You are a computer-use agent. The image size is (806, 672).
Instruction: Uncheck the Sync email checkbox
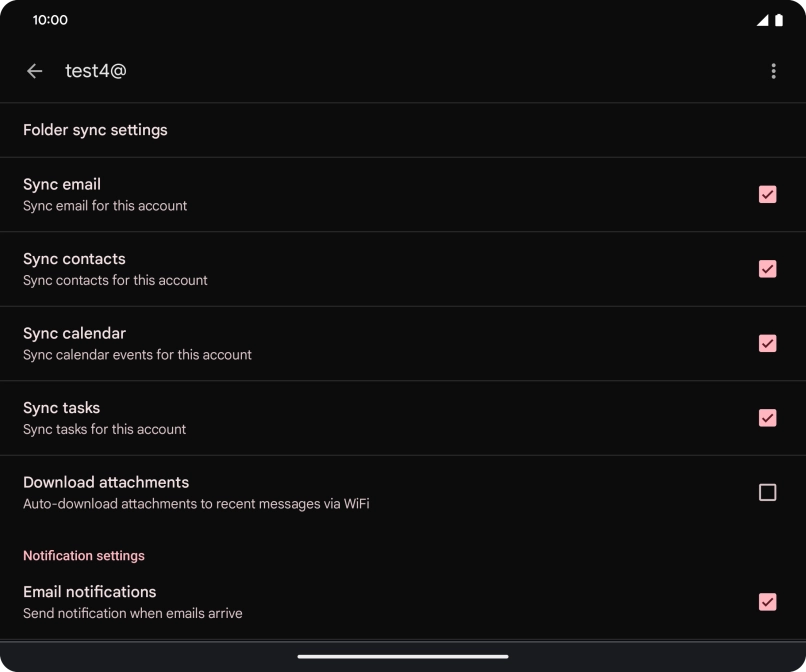click(x=767, y=194)
